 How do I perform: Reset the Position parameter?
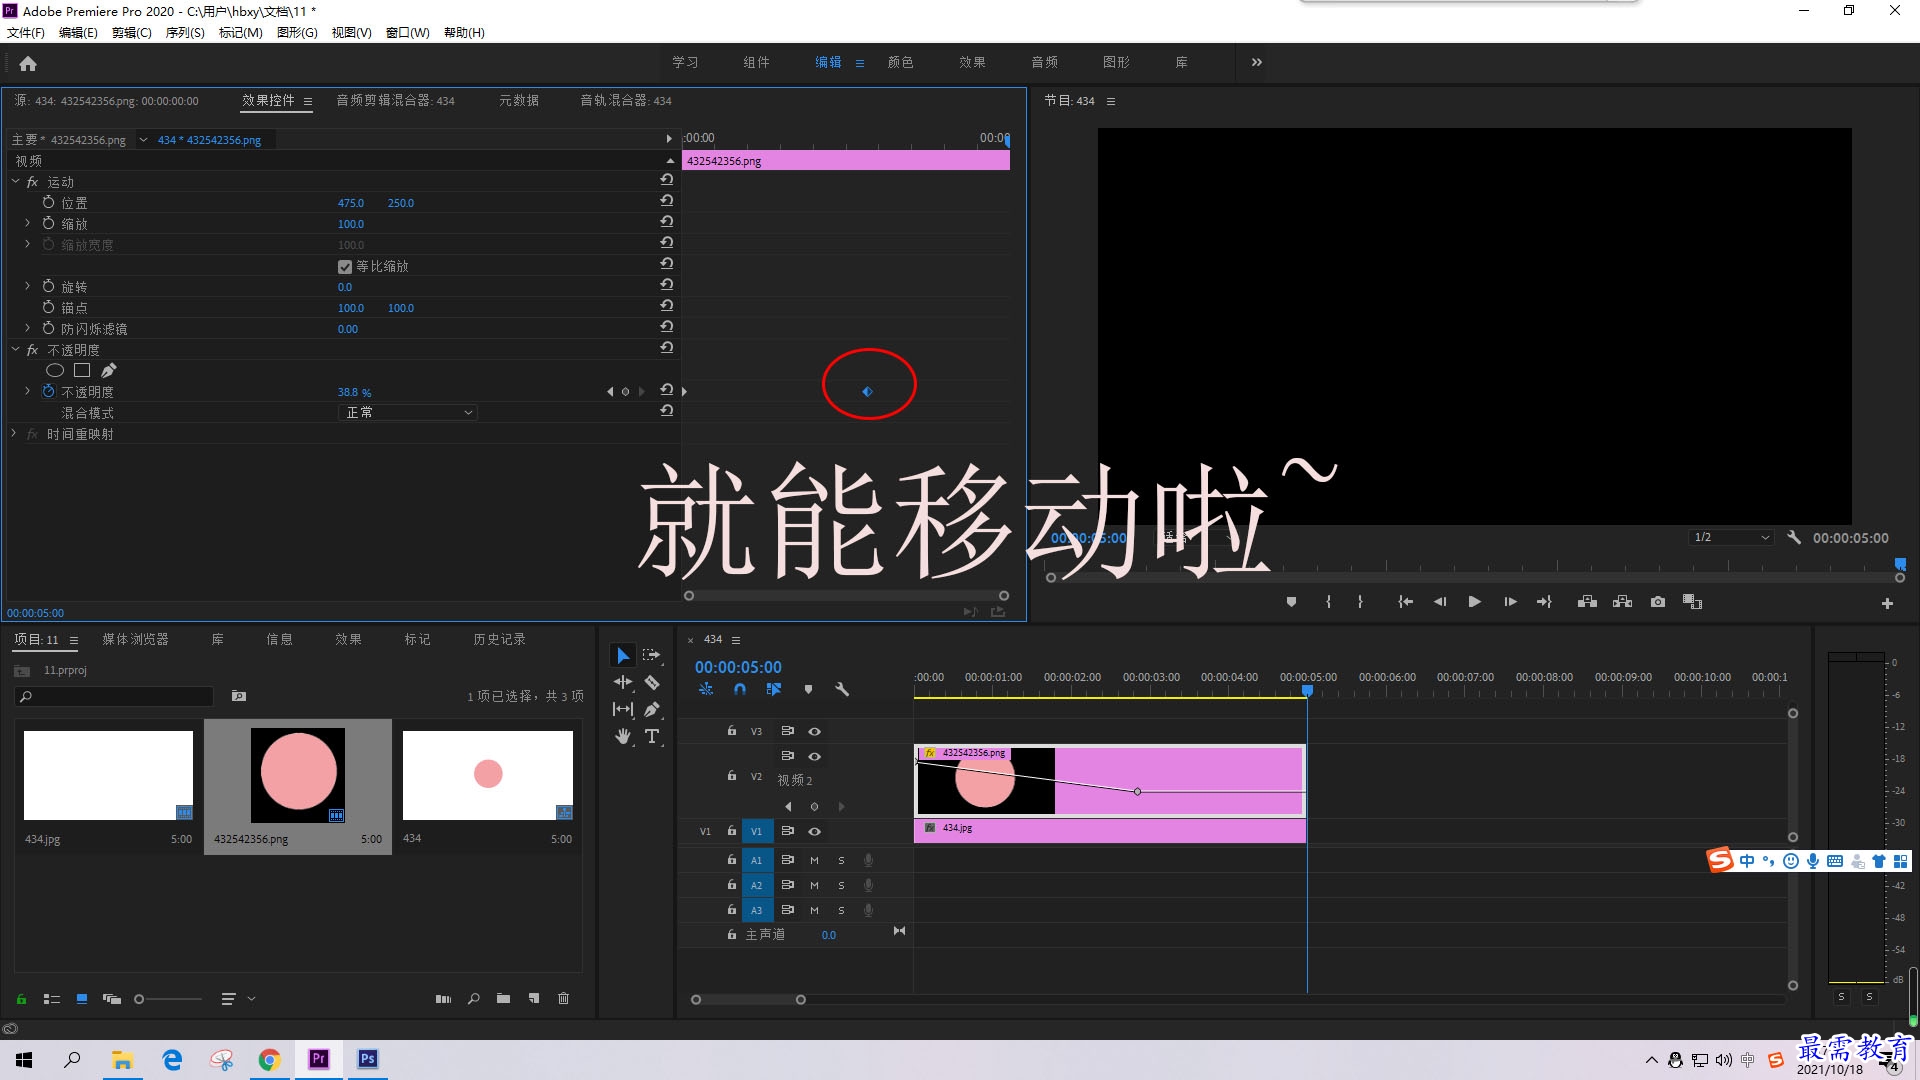pyautogui.click(x=666, y=201)
